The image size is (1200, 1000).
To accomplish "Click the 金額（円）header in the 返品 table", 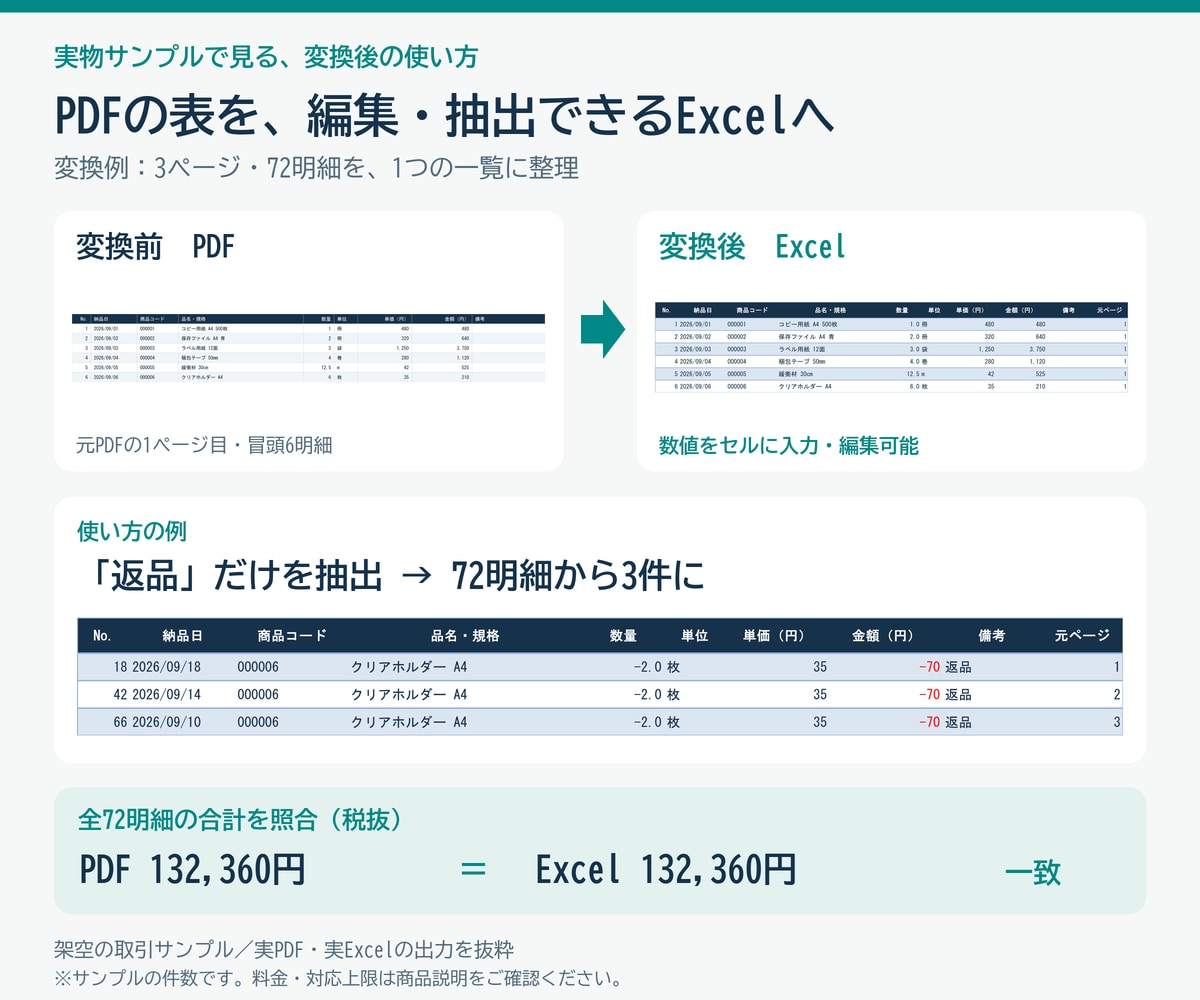I will (x=883, y=635).
